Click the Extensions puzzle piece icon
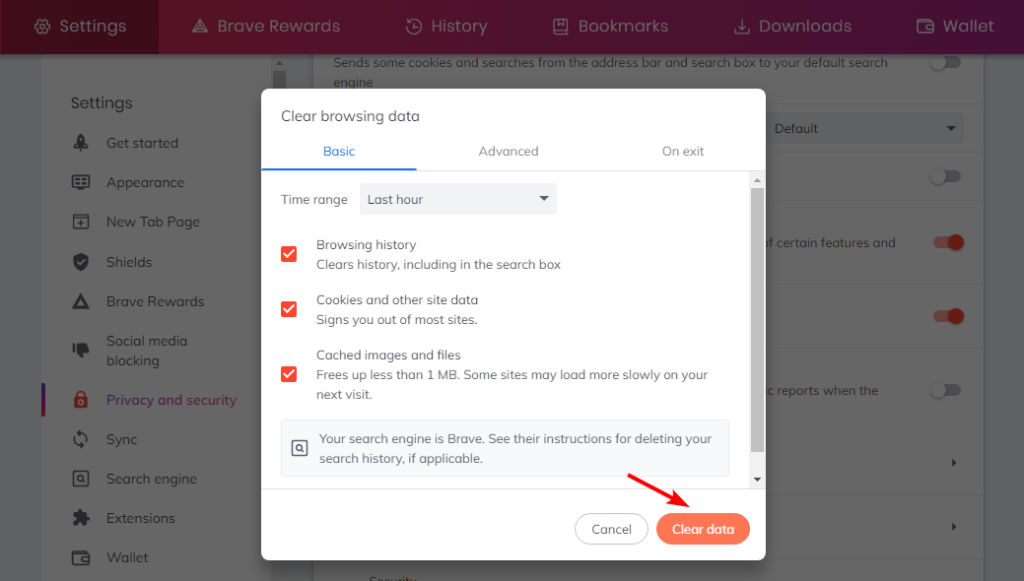The image size is (1024, 581). 80,518
